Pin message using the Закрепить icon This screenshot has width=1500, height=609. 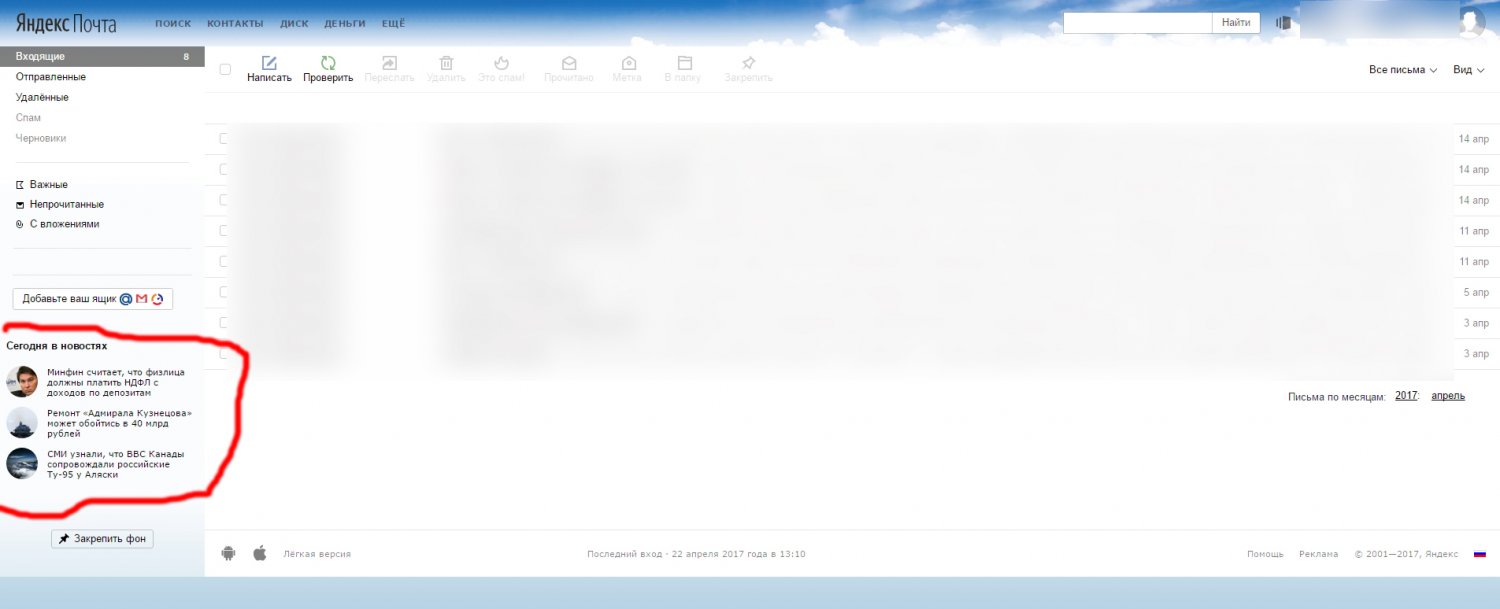tap(748, 63)
